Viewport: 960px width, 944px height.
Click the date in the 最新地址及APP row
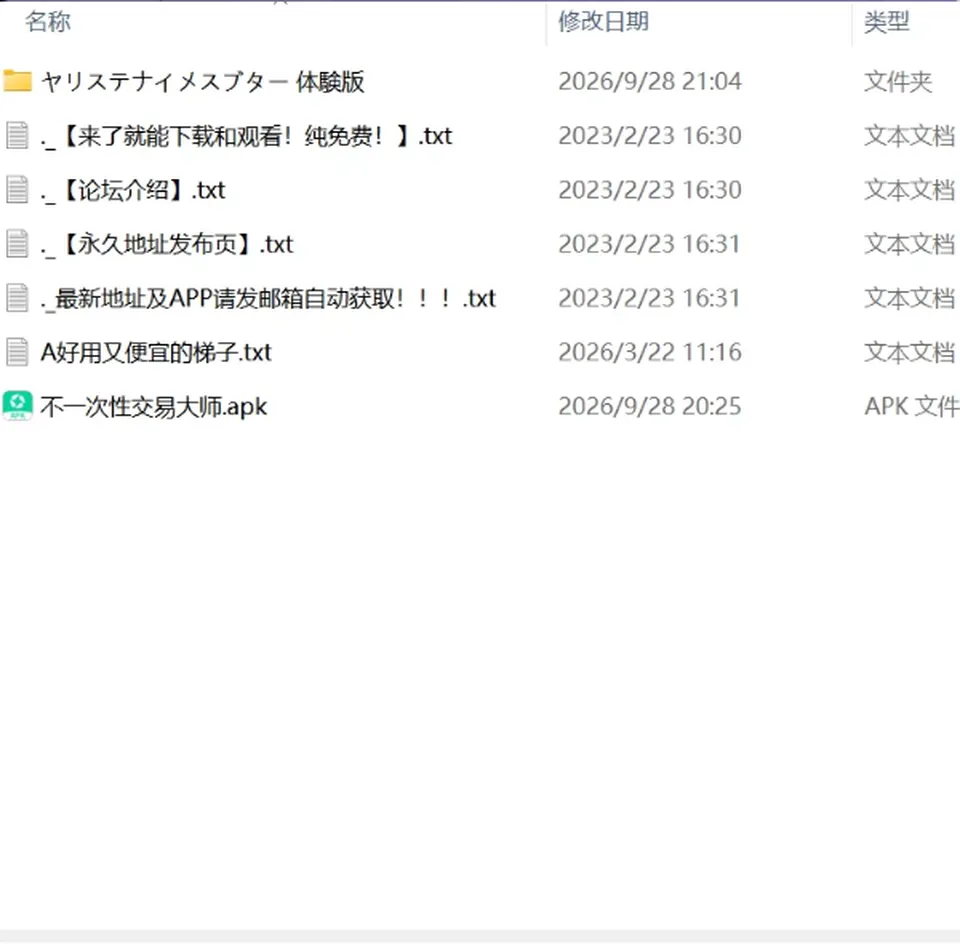point(649,298)
